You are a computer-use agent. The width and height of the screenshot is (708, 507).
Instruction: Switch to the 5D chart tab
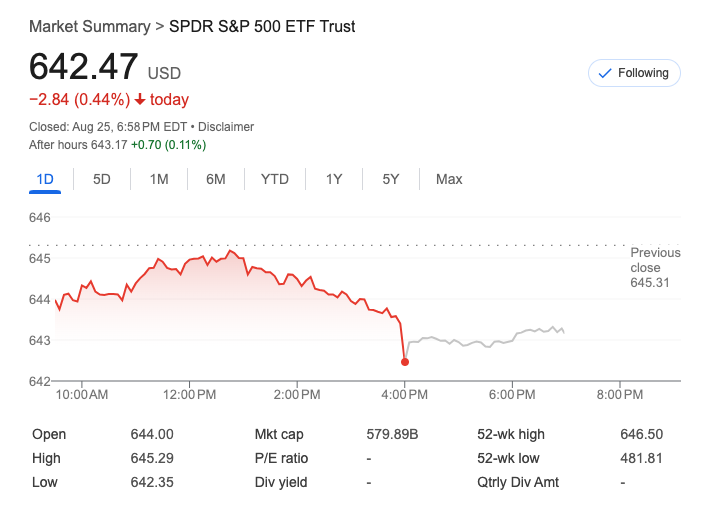point(102,179)
